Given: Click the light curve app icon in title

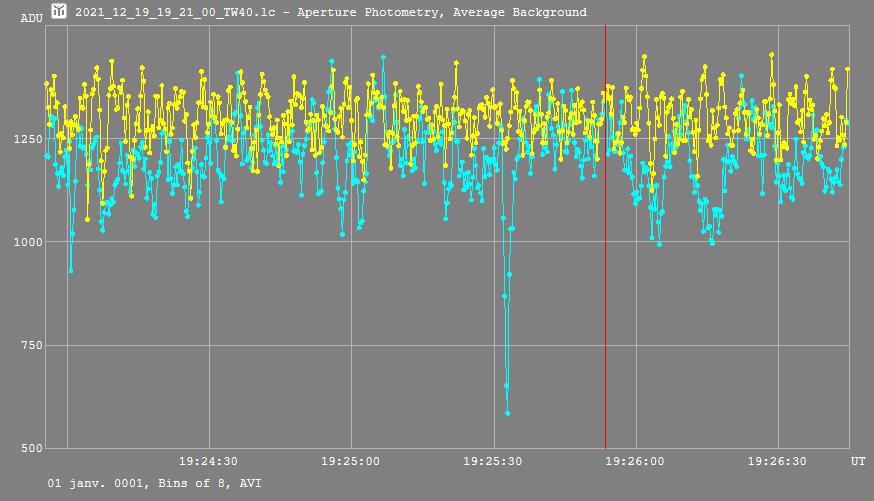Looking at the screenshot, I should pos(59,11).
